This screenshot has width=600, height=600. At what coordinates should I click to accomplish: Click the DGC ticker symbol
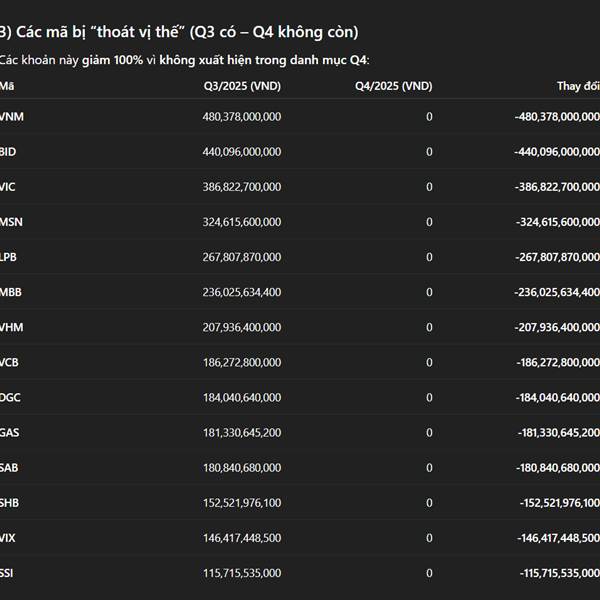click(11, 397)
